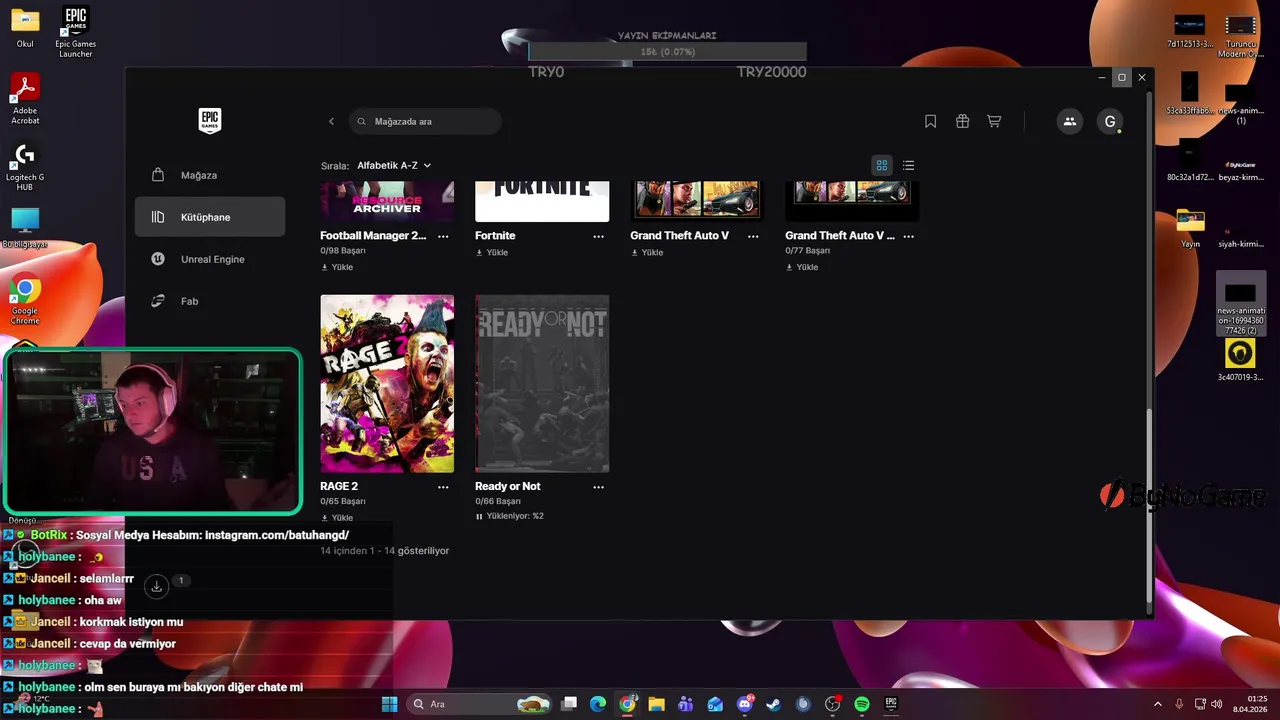Open the RAGE 2 cover thumbnail
The height and width of the screenshot is (720, 1280).
[x=387, y=383]
